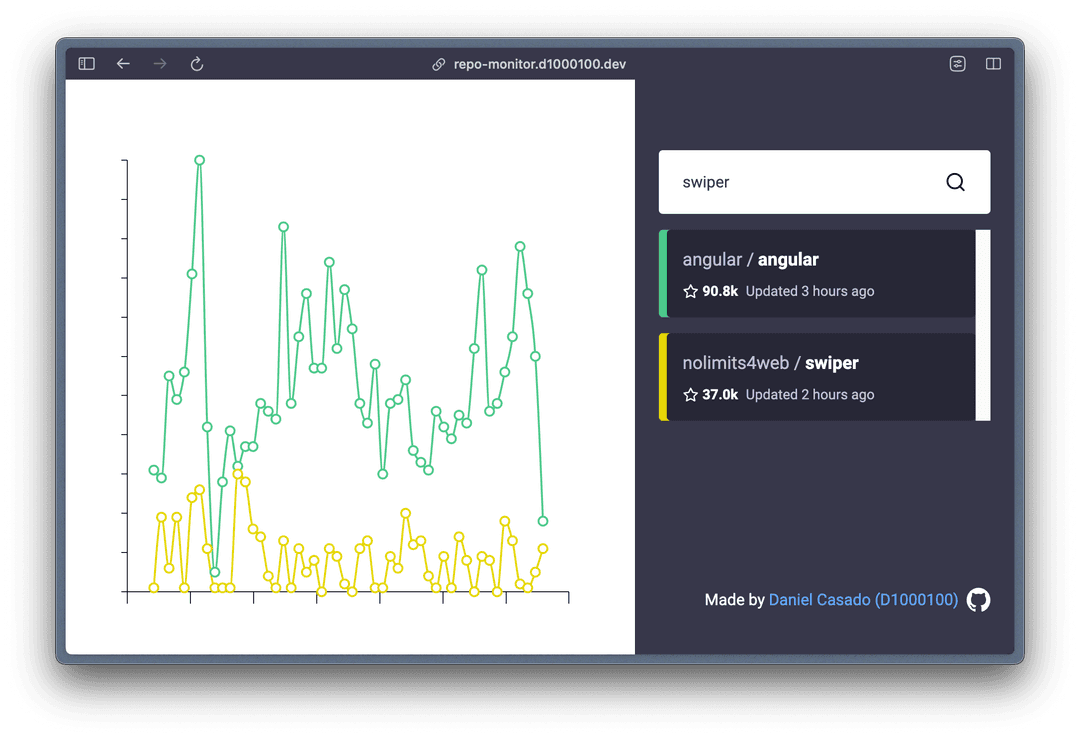The image size is (1080, 738).
Task: Click the repository list scrollbar
Action: 983,325
